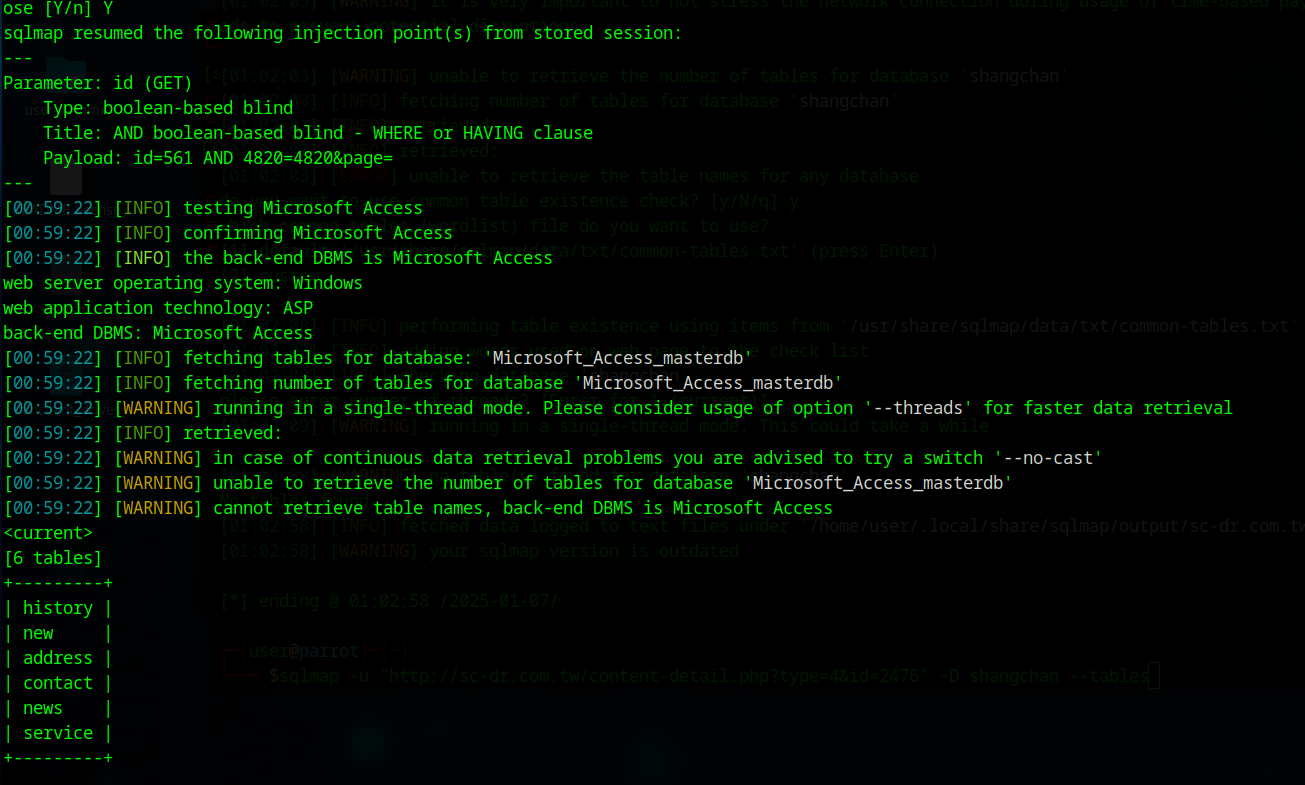Click the green "retrieved:" log line
1305x785 pixels.
143,433
